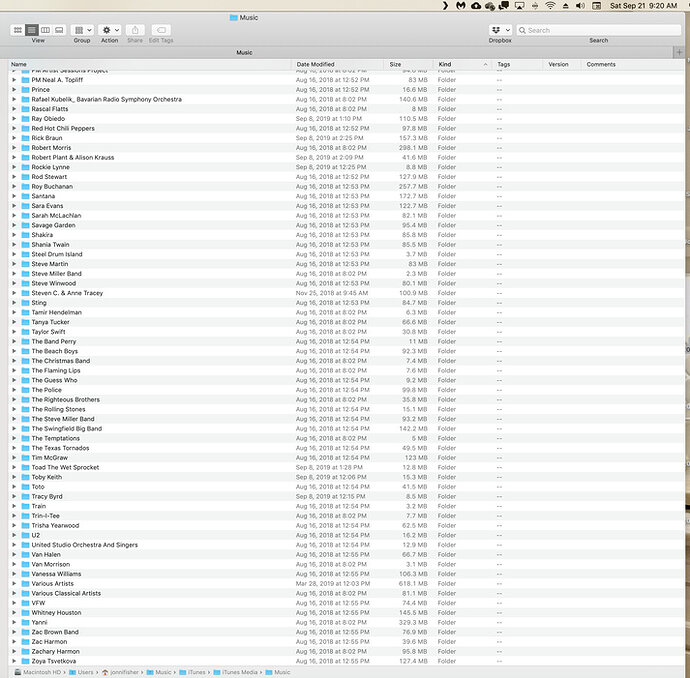Open the Action gear menu
690x678 pixels.
click(x=110, y=30)
